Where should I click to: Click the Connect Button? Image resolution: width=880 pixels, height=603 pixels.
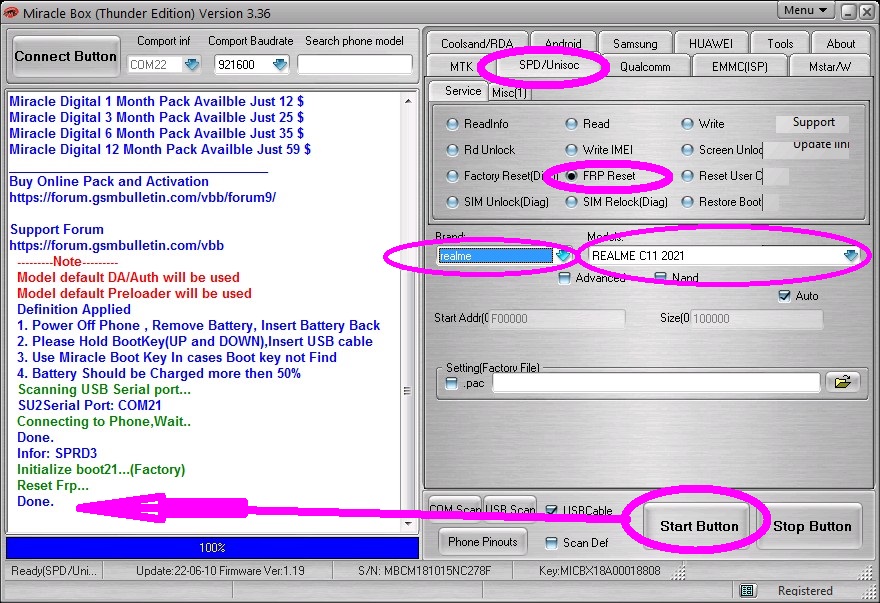[x=66, y=56]
